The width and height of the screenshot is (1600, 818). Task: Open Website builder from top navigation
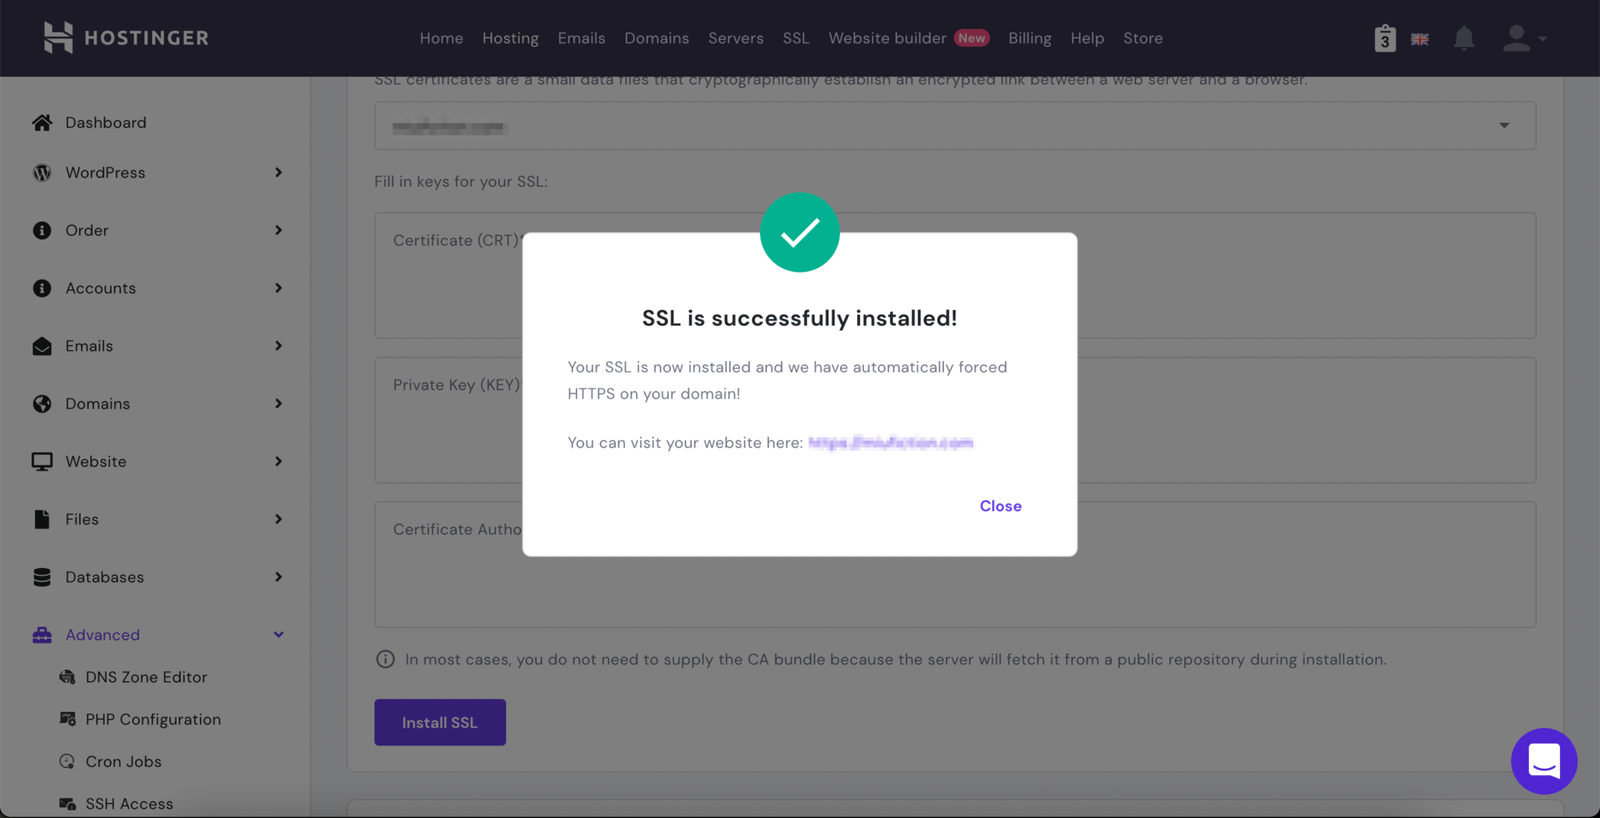click(887, 38)
